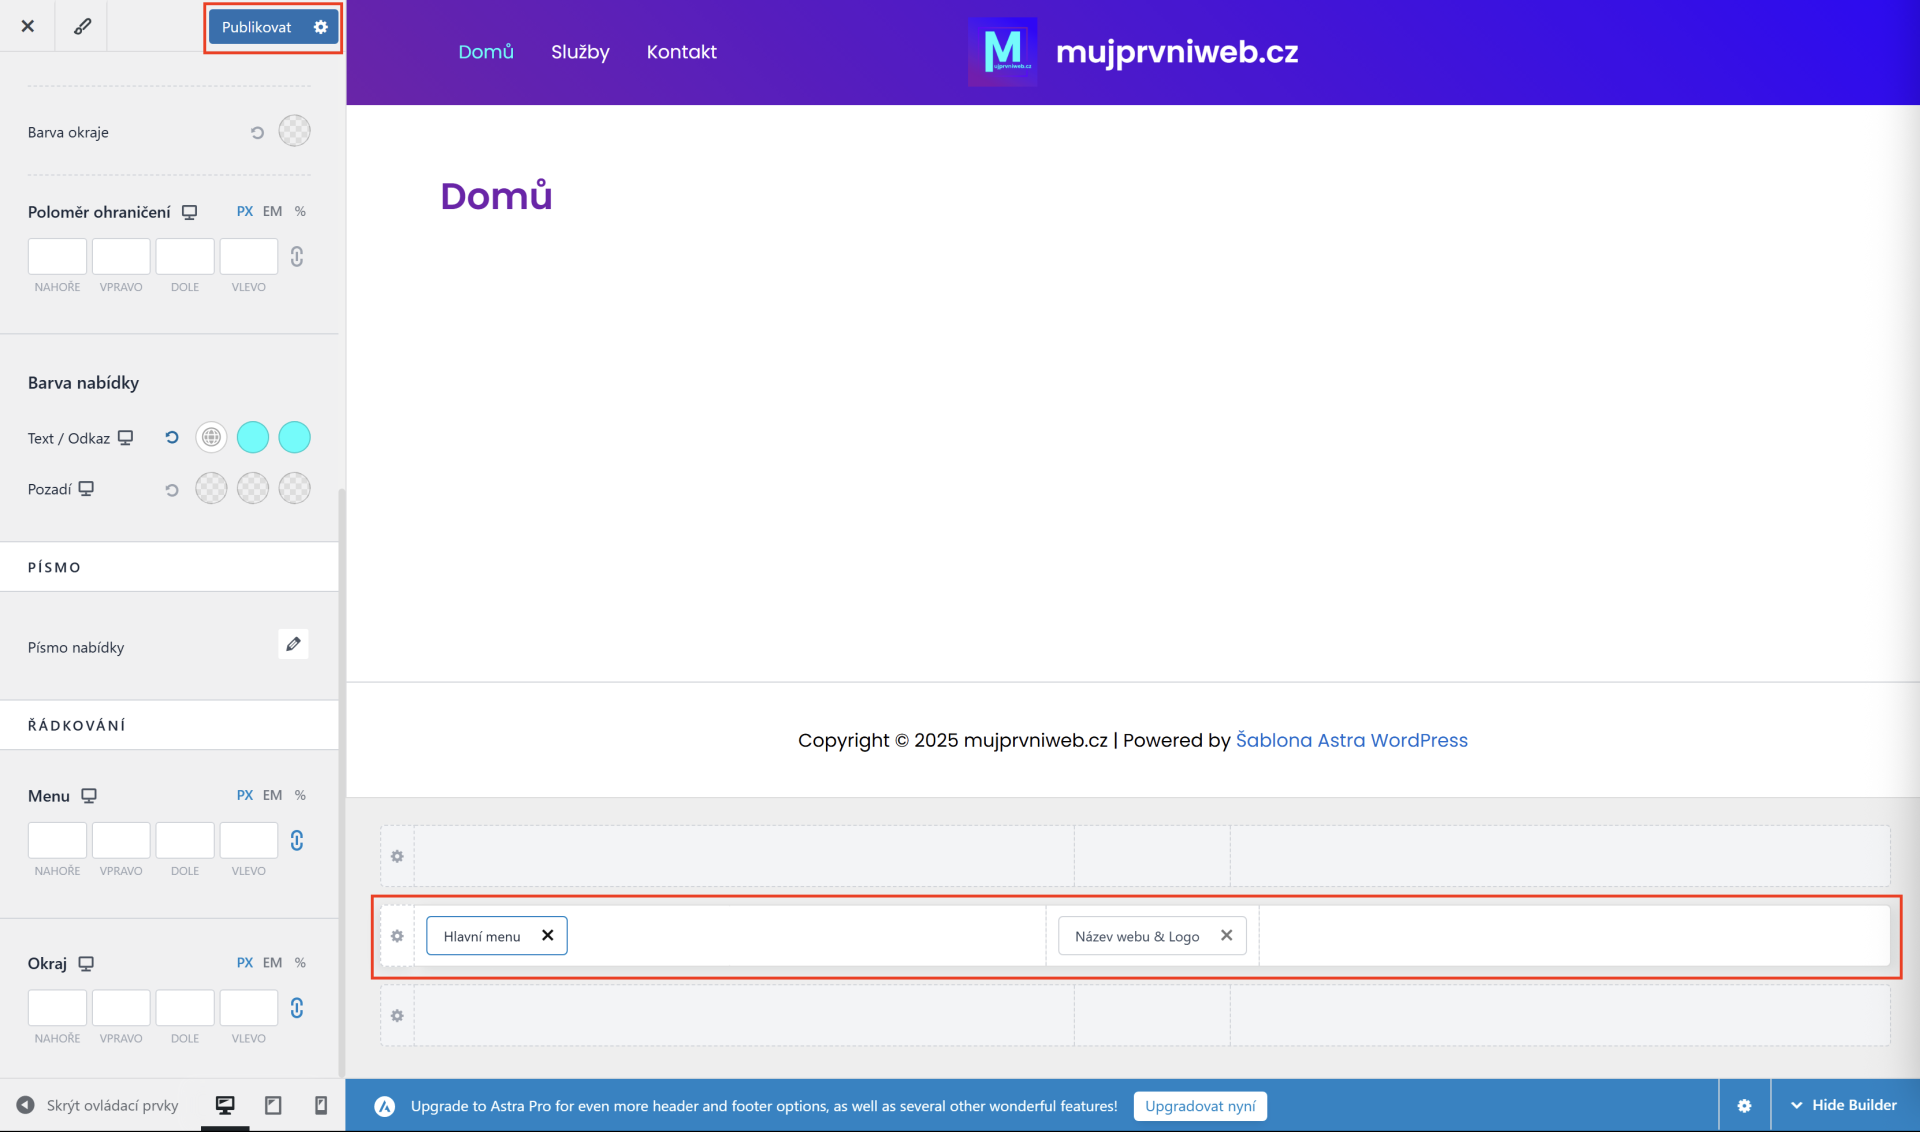Switch Menu units to EM
The height and width of the screenshot is (1132, 1920).
(271, 795)
